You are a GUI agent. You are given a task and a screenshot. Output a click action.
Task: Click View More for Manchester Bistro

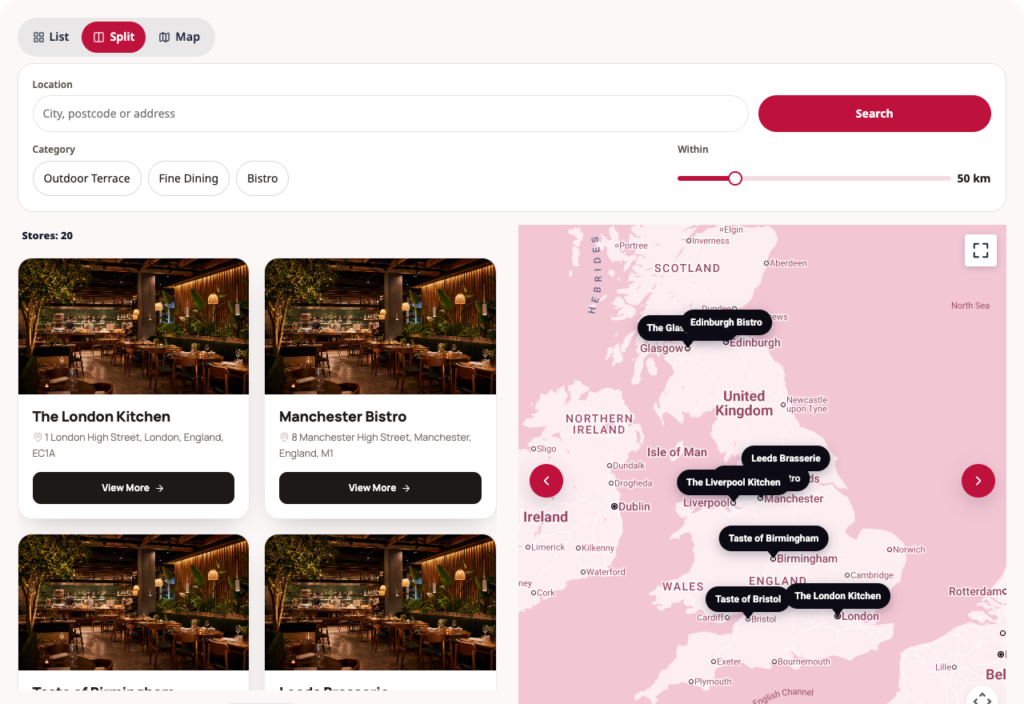380,488
